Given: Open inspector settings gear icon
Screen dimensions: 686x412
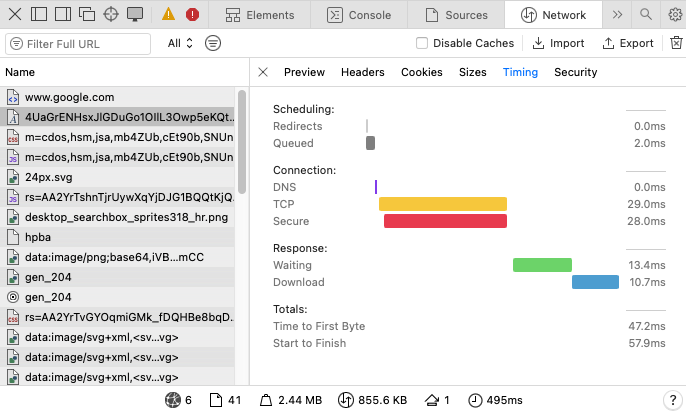Looking at the screenshot, I should (675, 15).
